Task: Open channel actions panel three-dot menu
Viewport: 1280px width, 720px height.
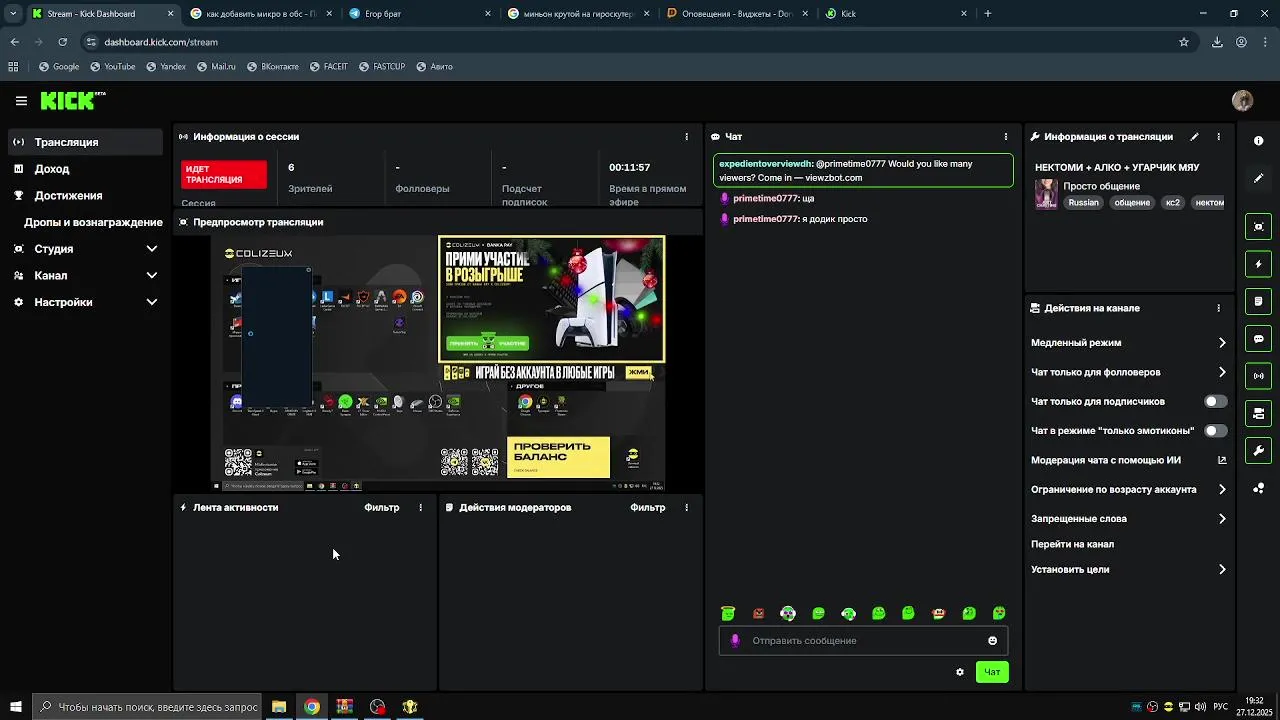Action: pos(1218,309)
